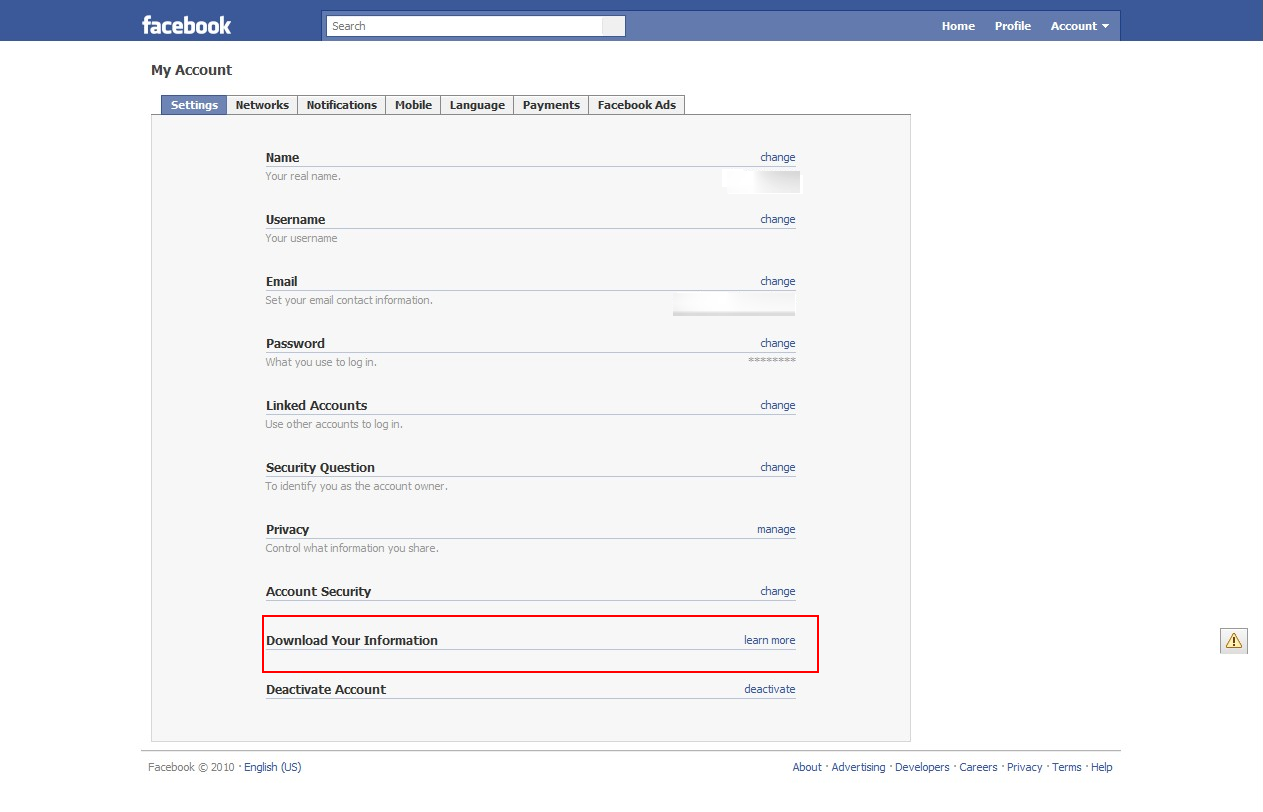The image size is (1263, 812).
Task: Click 'To identify you as the account owner.' text
Action: coord(356,486)
